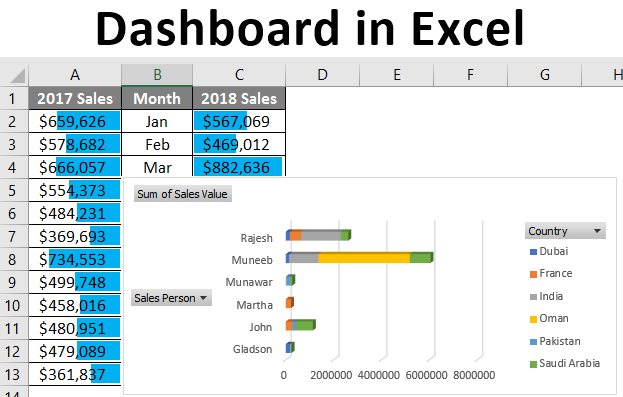Select row 5 header
623x397 pixels.
click(x=14, y=190)
